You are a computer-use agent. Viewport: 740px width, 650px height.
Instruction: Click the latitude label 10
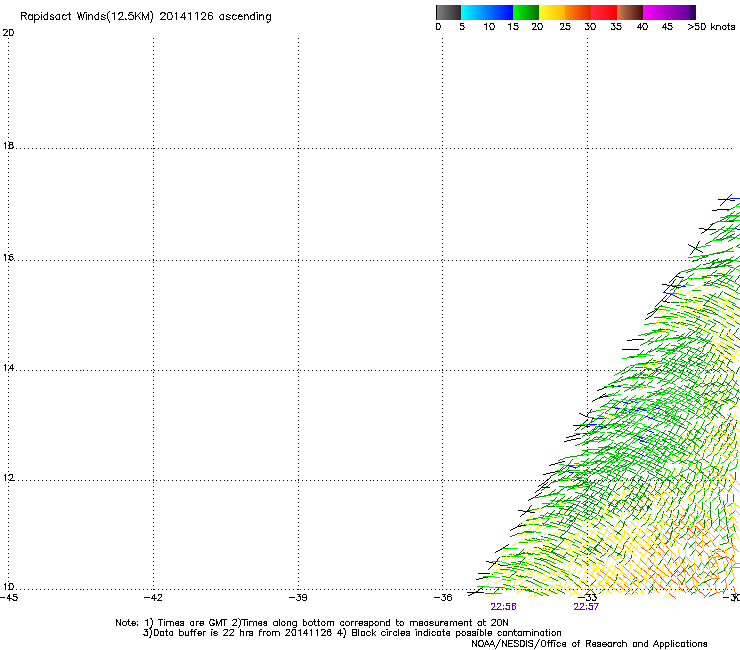[x=8, y=587]
